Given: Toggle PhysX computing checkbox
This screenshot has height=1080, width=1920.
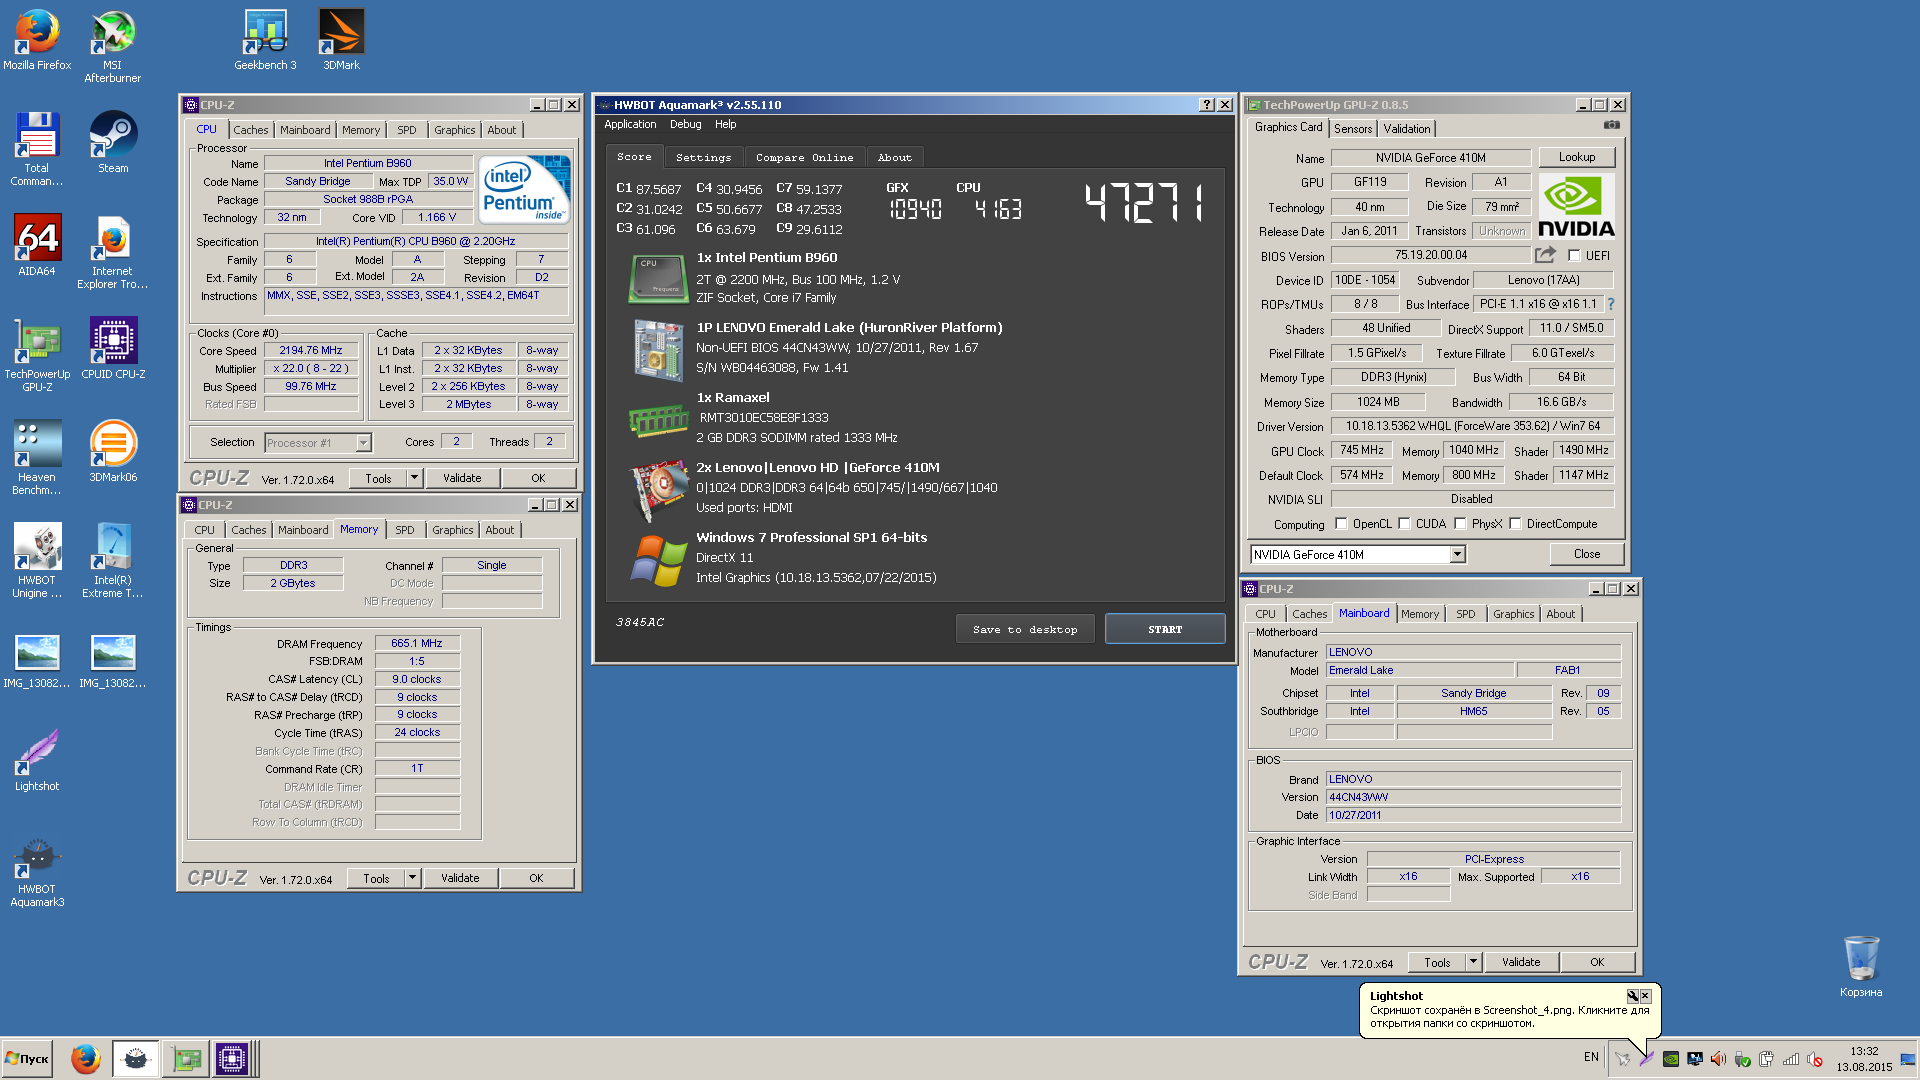Looking at the screenshot, I should pyautogui.click(x=1460, y=524).
